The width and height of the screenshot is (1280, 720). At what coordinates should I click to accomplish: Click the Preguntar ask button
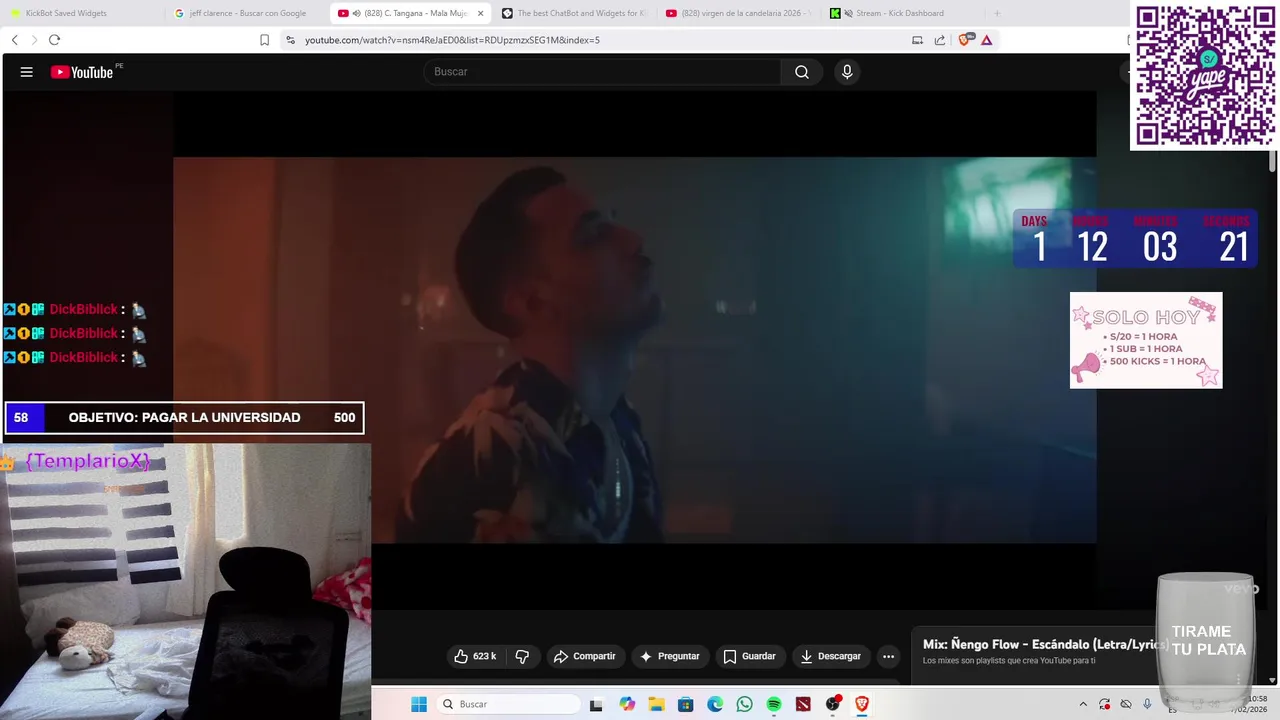point(670,656)
